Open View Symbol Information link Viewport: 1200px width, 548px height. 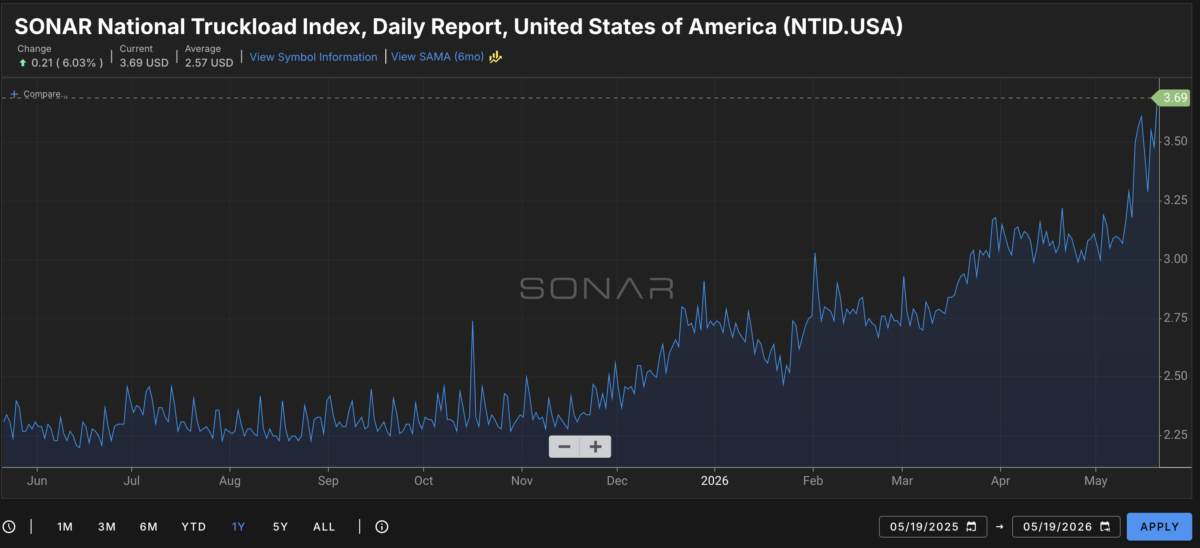(x=314, y=57)
